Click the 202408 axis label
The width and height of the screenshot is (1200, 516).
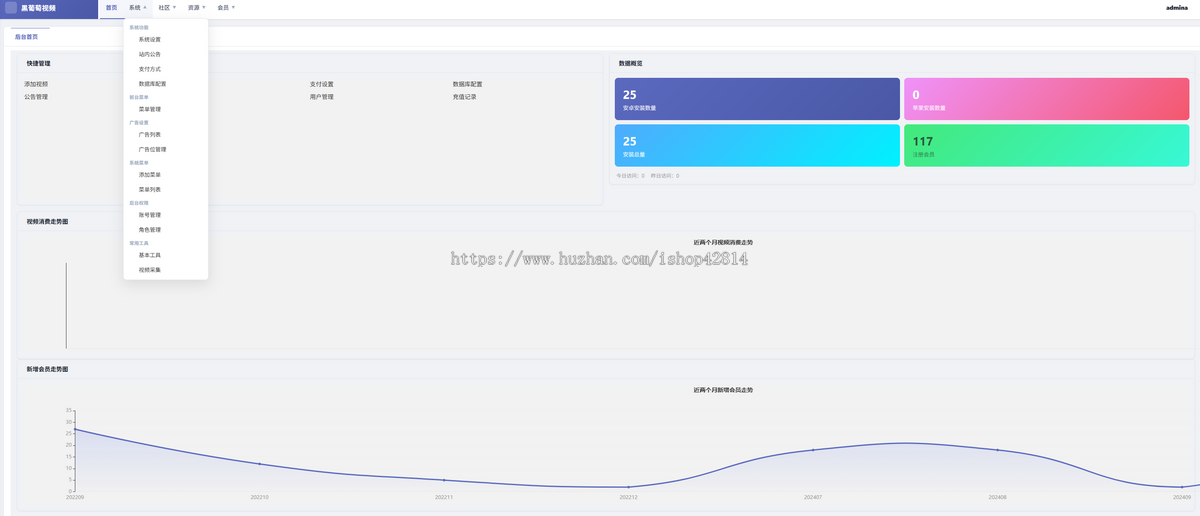(x=997, y=497)
